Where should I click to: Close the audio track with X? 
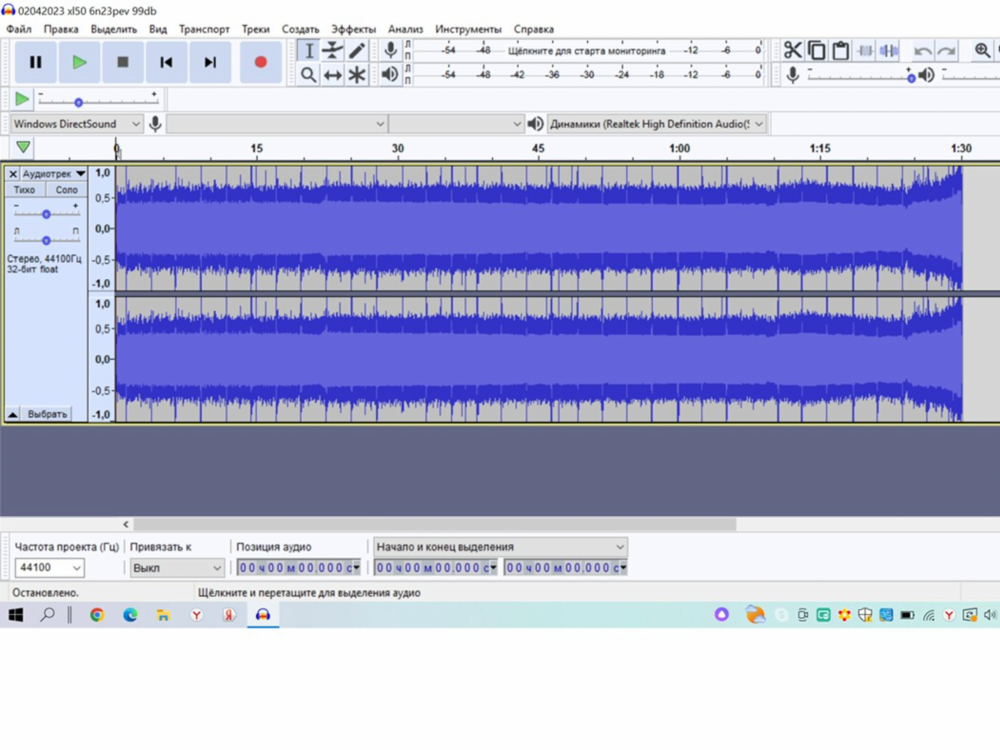pyautogui.click(x=13, y=174)
